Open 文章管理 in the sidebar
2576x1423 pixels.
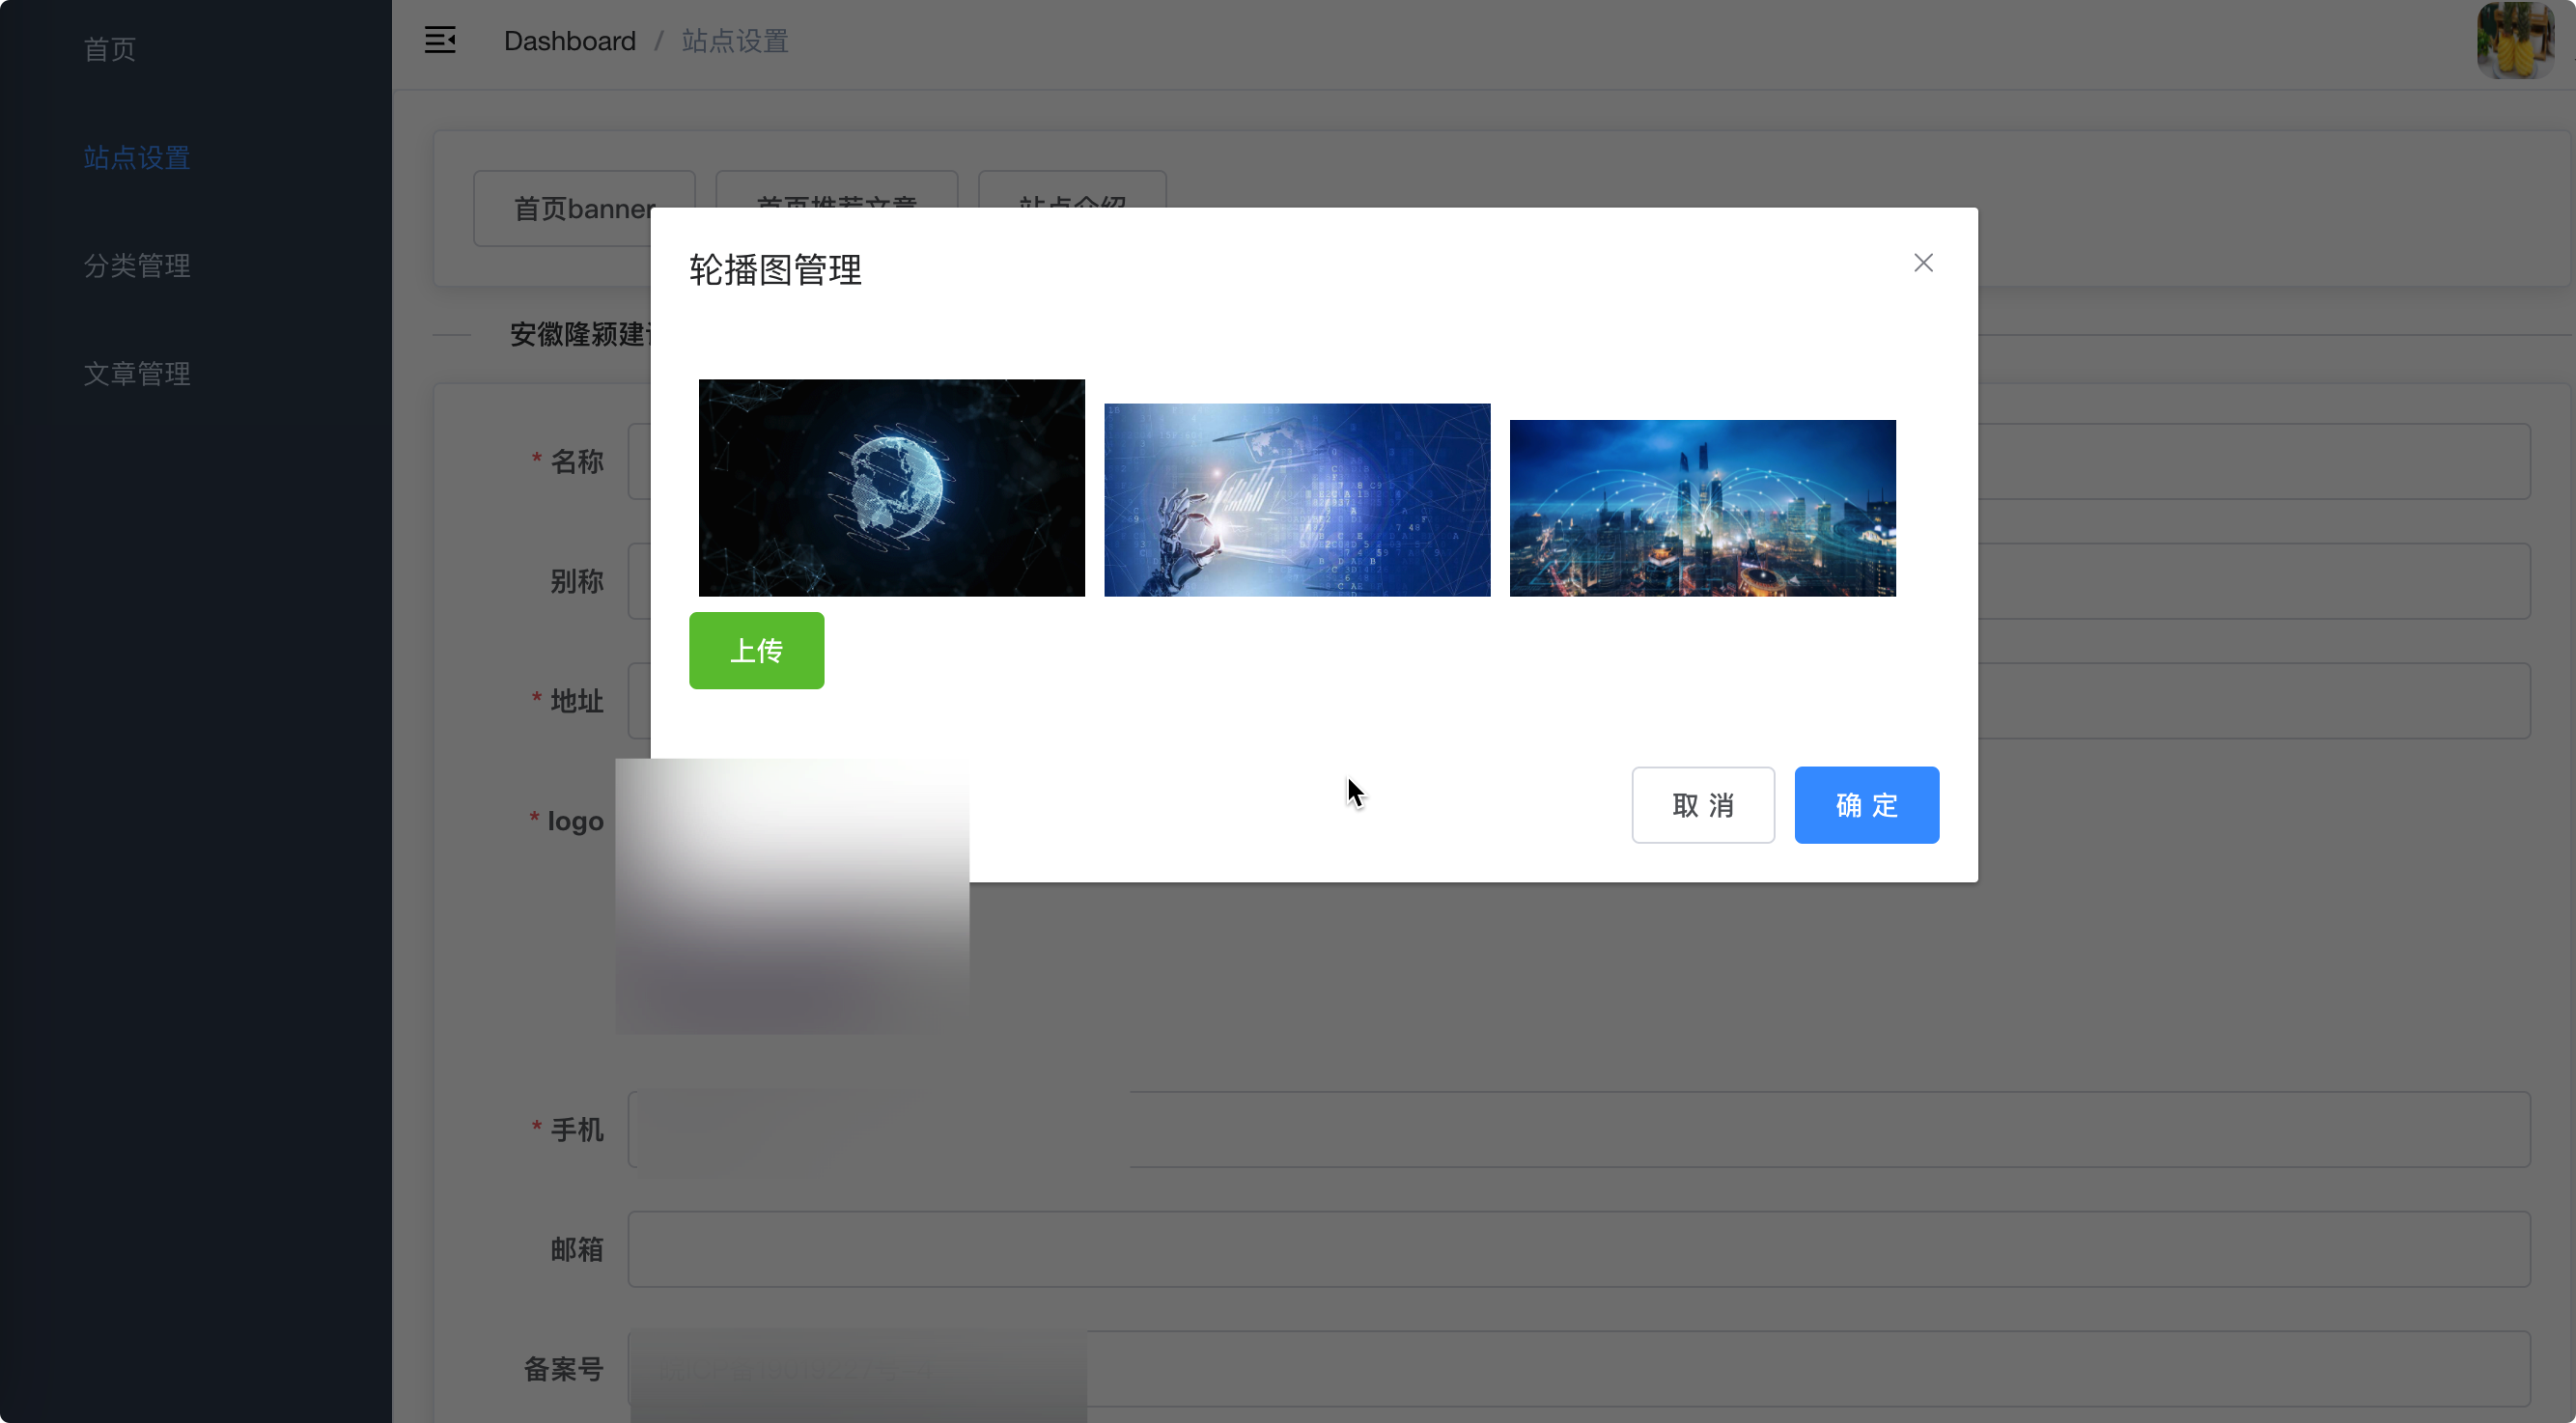(137, 373)
